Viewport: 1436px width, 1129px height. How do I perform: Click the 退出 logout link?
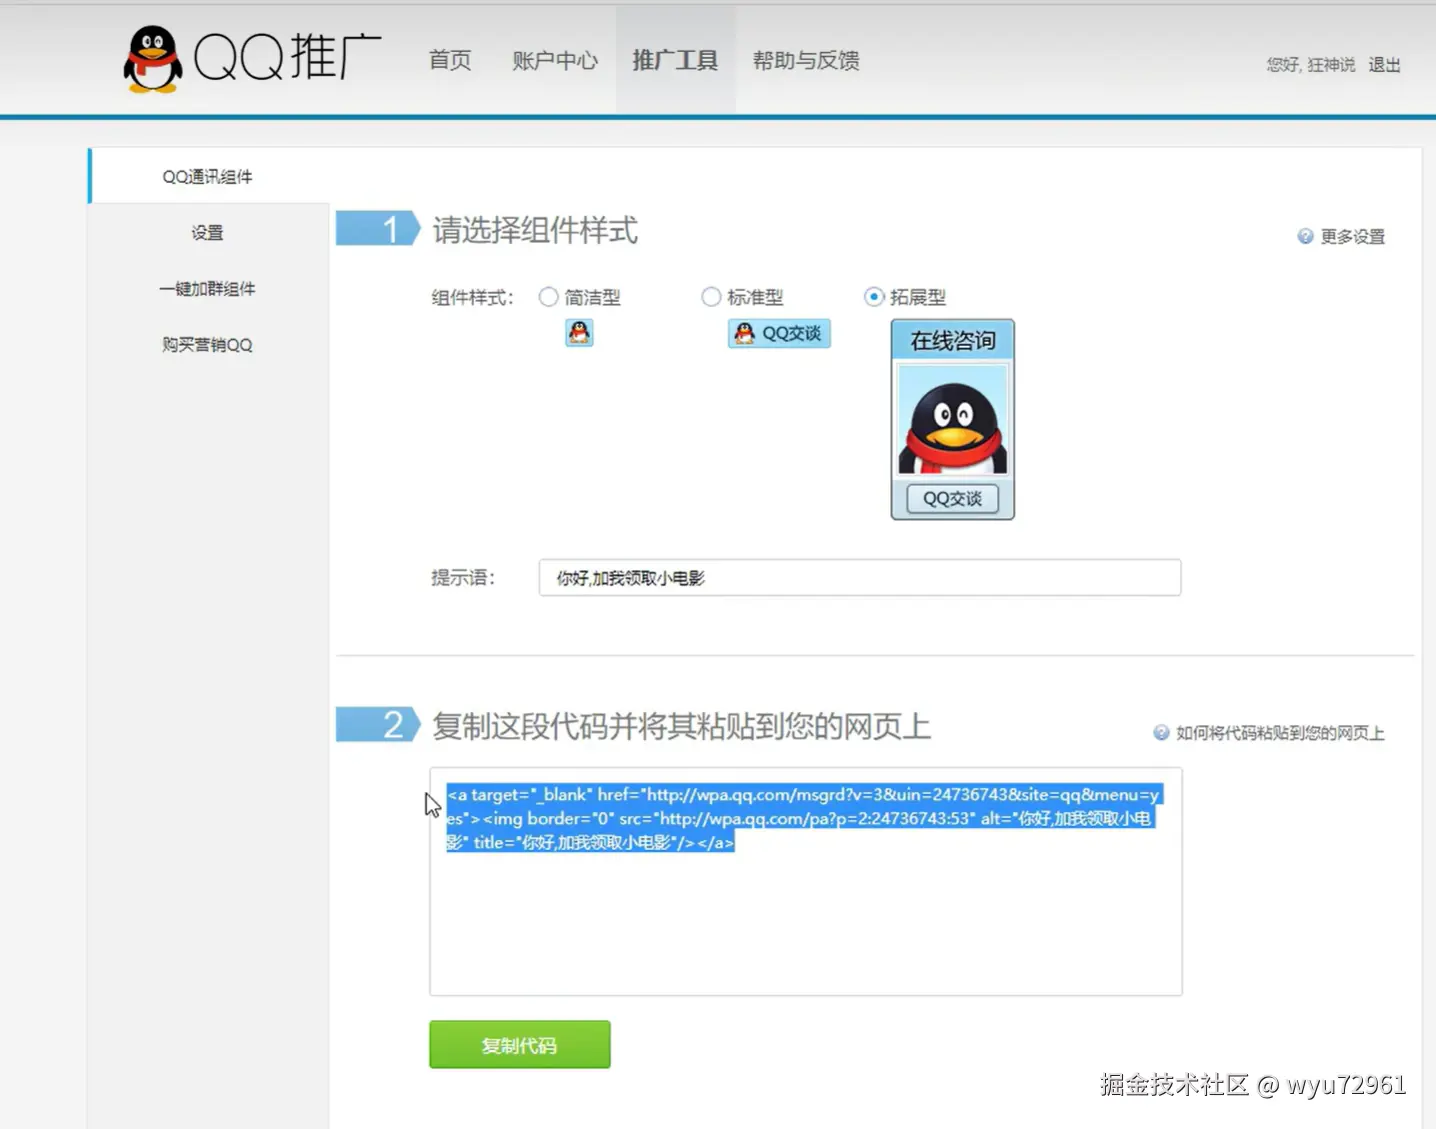[1384, 65]
